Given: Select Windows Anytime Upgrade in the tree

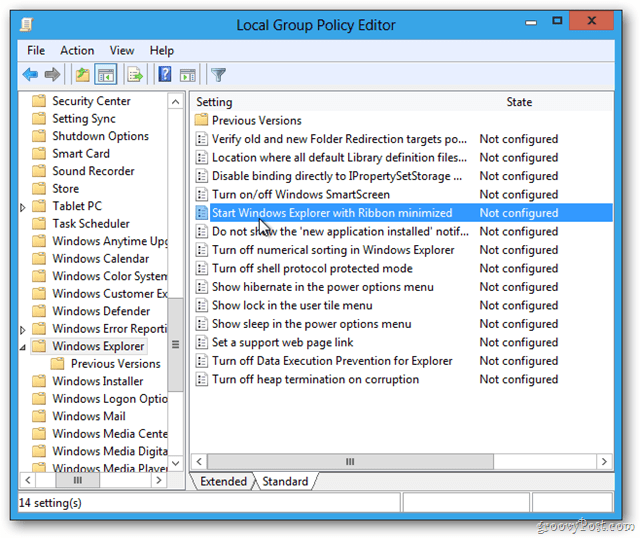Looking at the screenshot, I should [110, 241].
